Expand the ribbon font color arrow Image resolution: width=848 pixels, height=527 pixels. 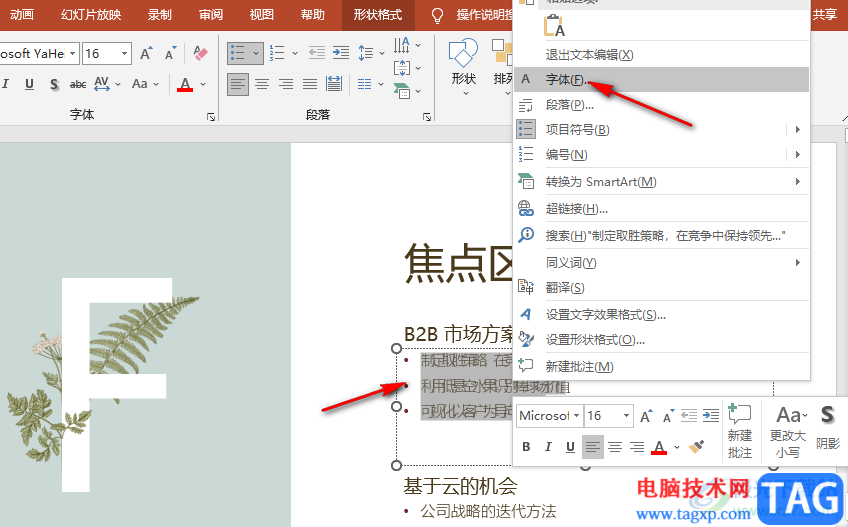[203, 84]
